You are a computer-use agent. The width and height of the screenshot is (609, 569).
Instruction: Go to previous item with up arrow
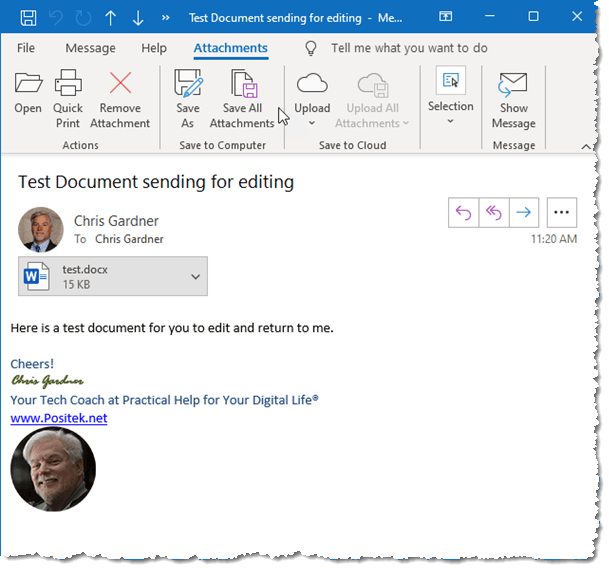click(111, 18)
